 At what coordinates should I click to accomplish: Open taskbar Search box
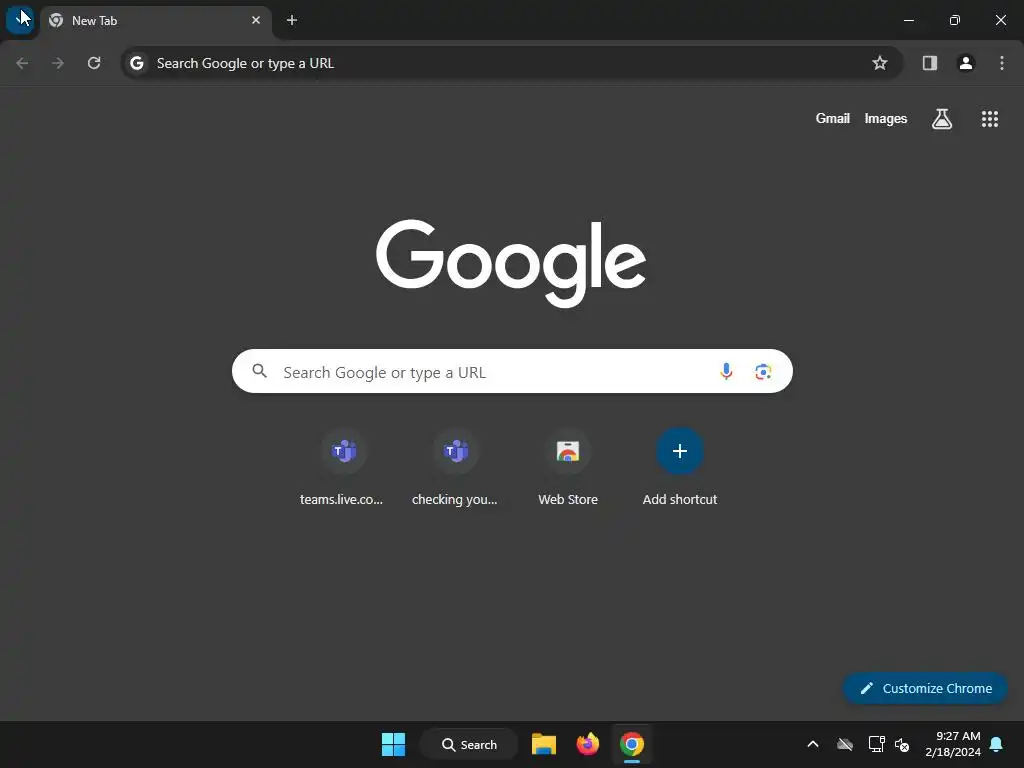469,744
